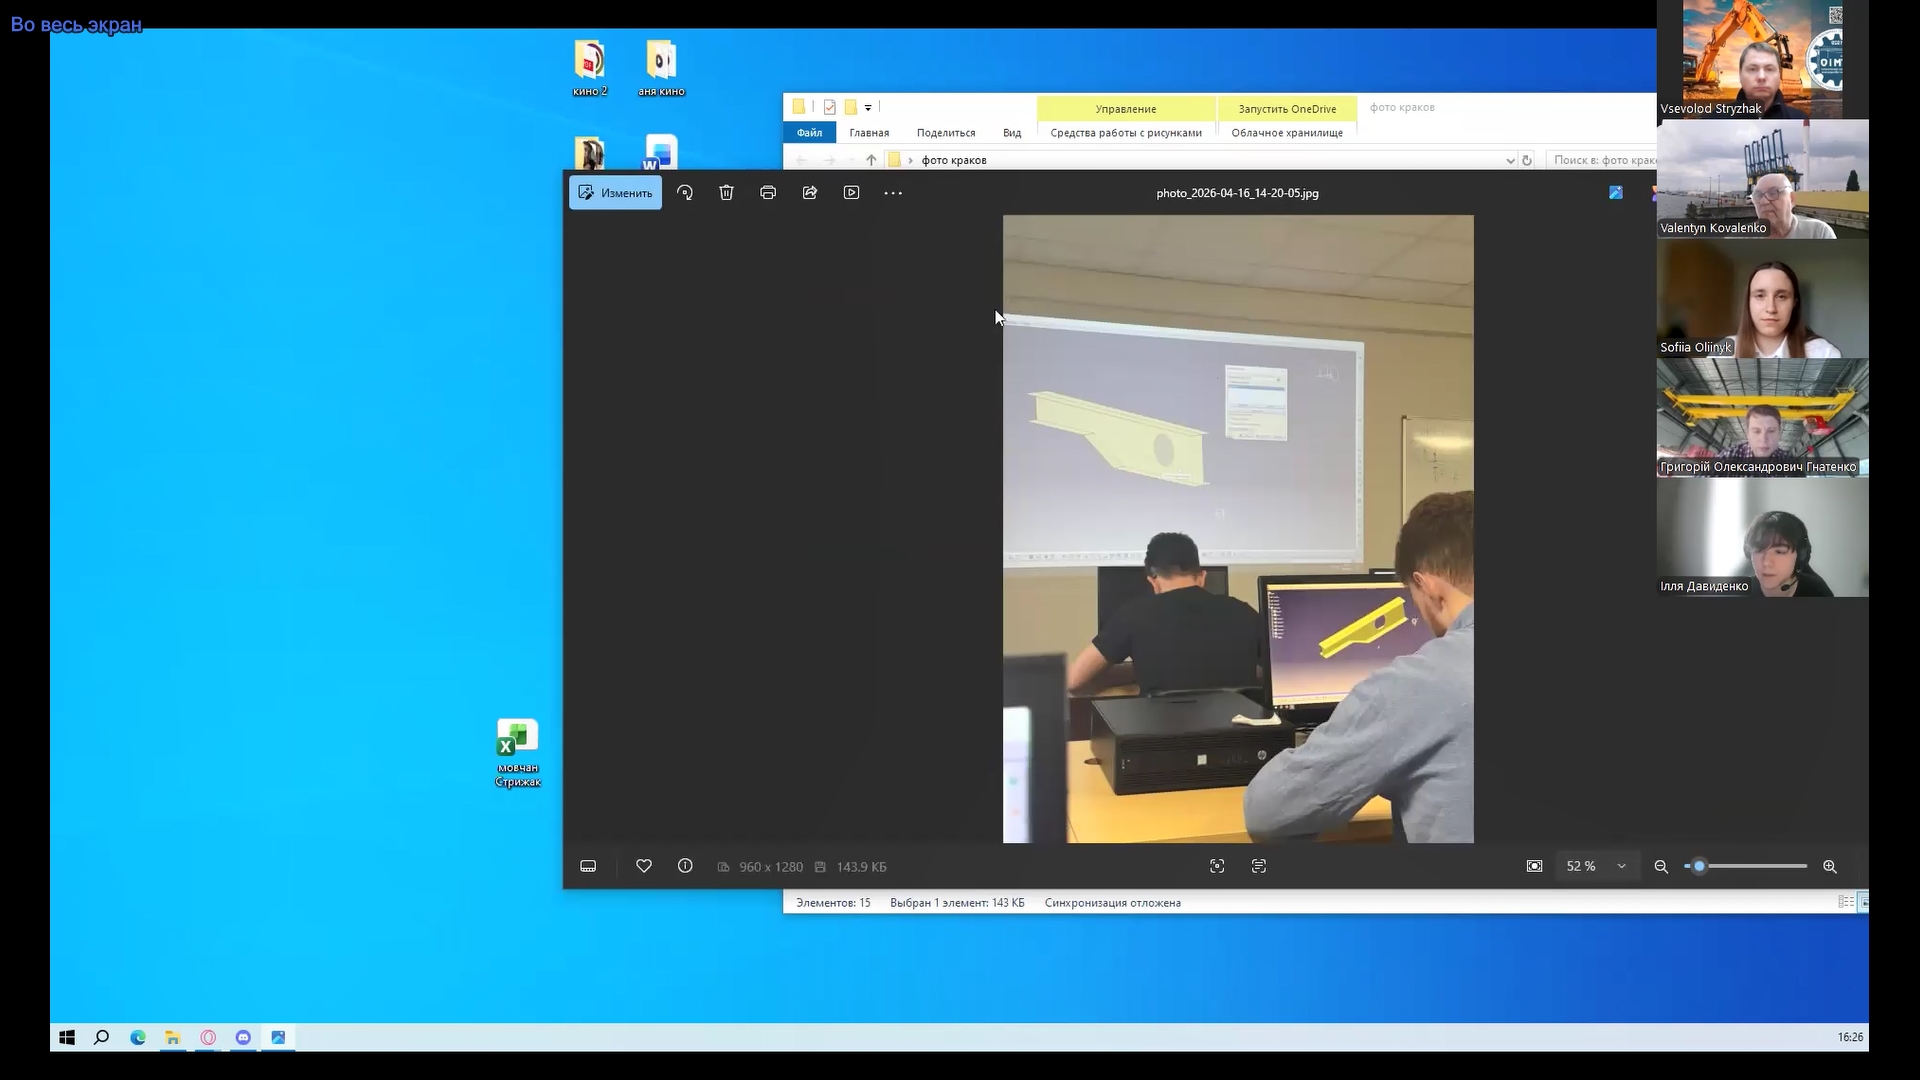
Task: Add photo to favorites heart icon
Action: [644, 866]
